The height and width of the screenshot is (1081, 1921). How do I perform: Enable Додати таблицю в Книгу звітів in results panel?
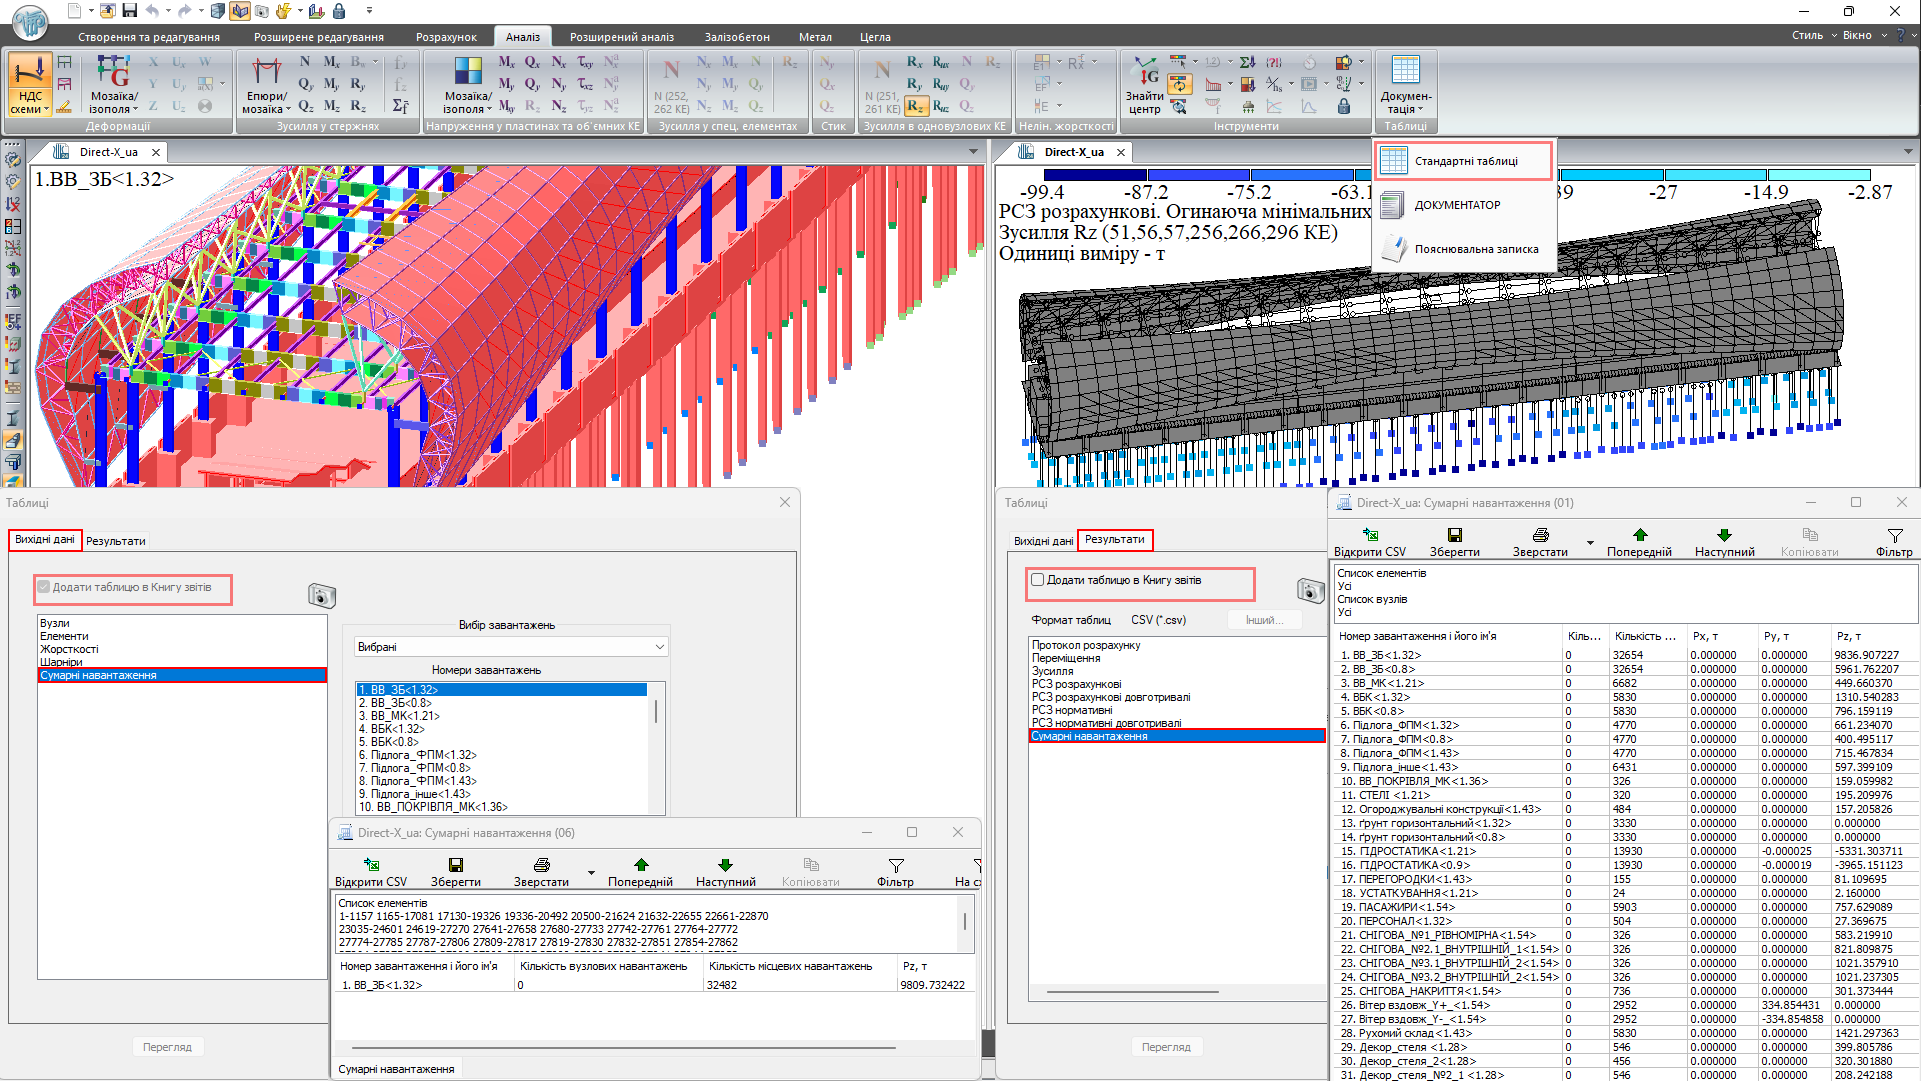1038,580
